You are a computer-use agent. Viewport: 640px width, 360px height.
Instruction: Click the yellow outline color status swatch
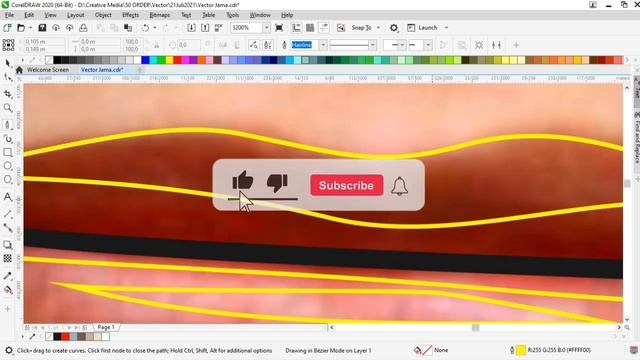(521, 350)
